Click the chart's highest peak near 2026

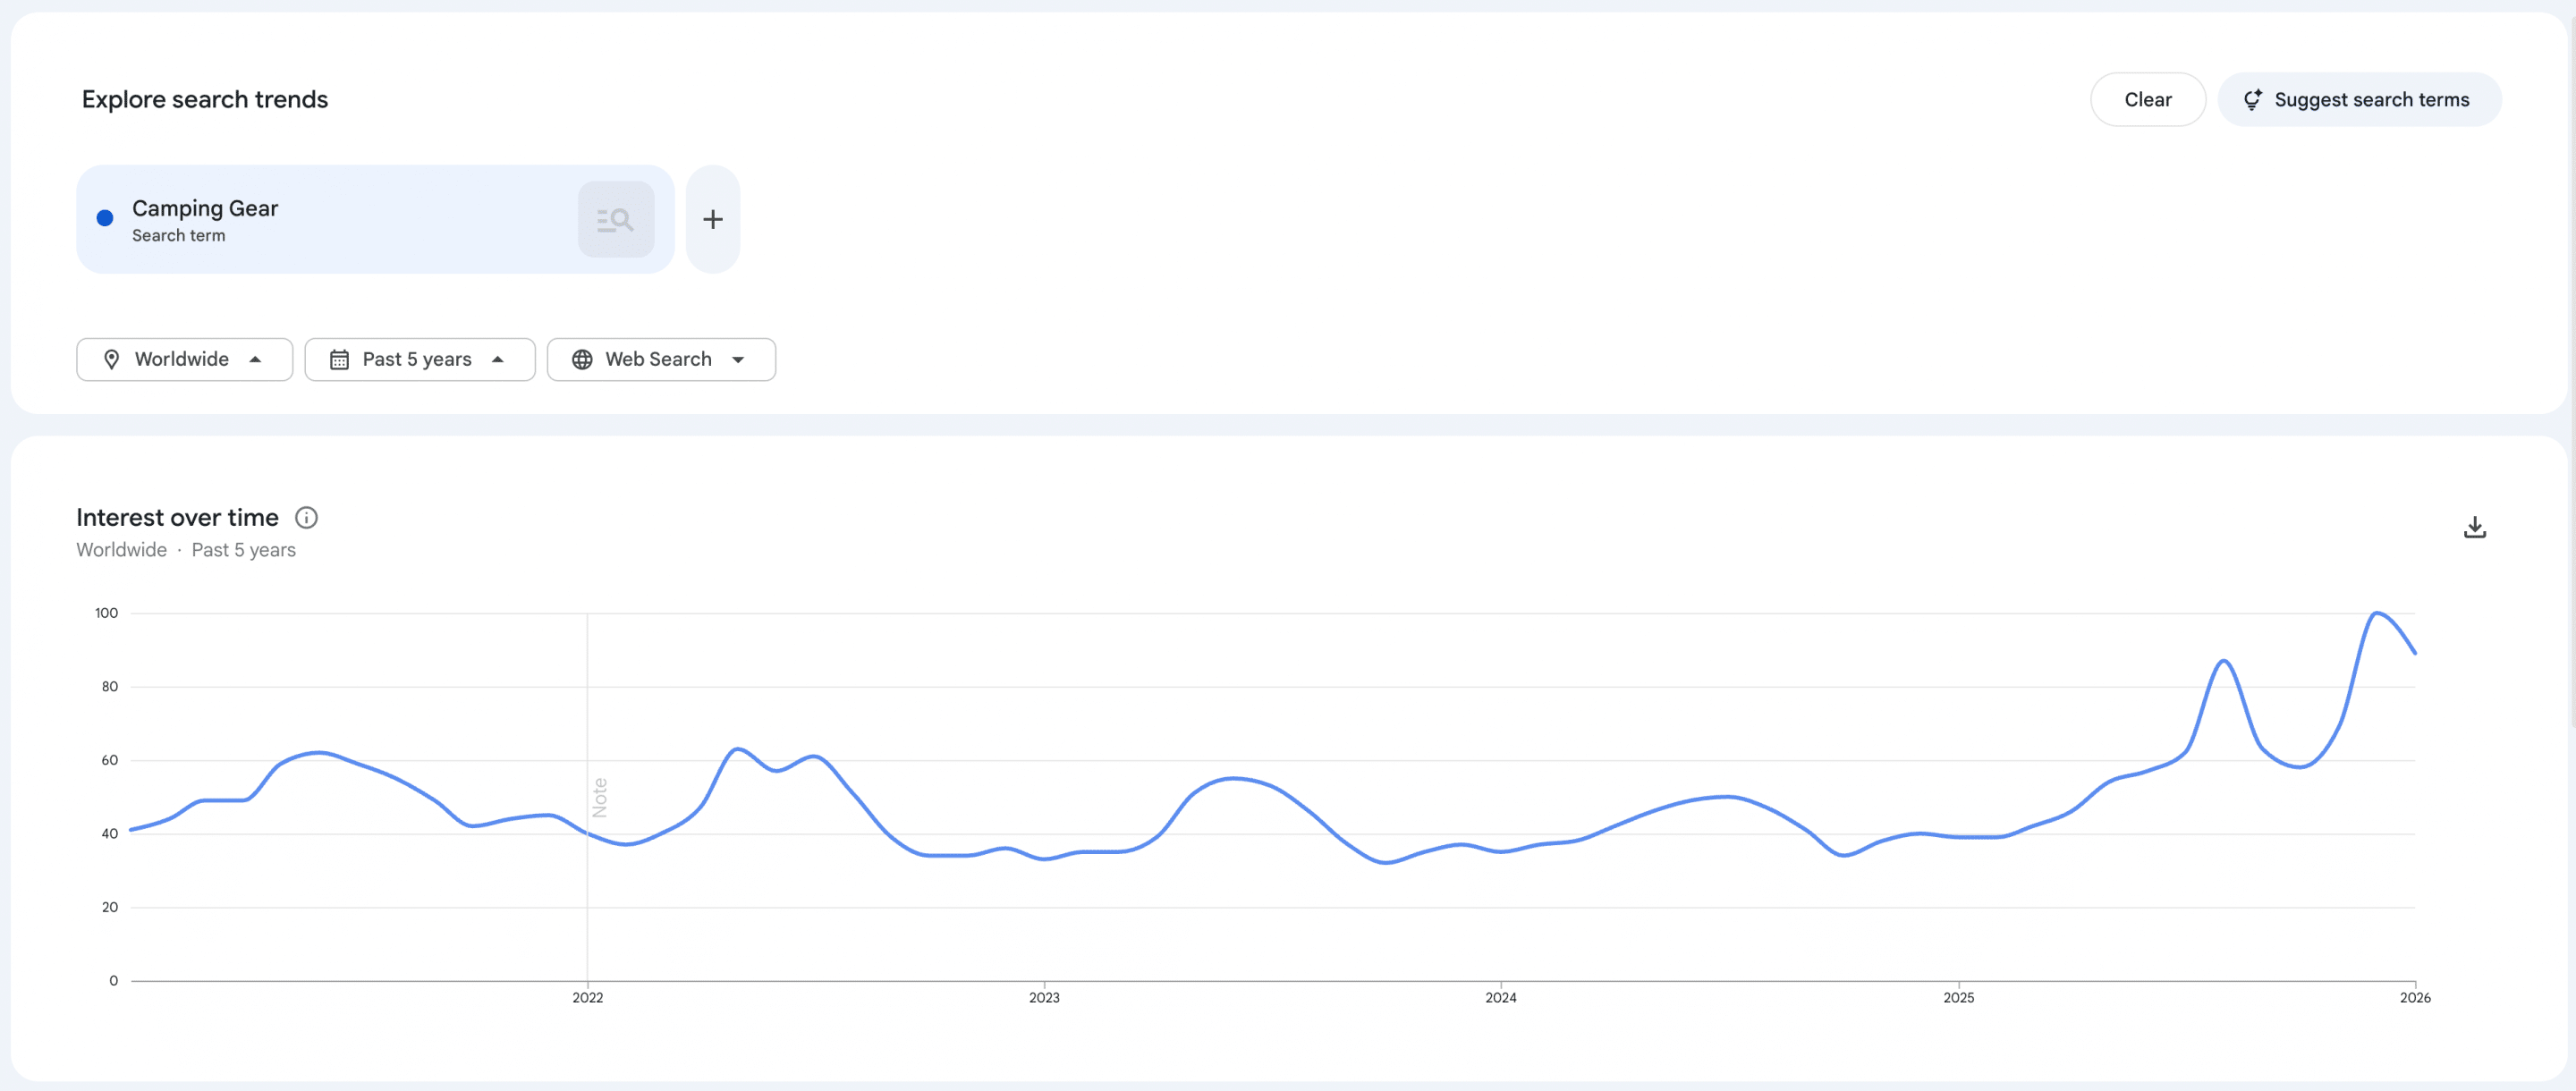(x=2377, y=612)
